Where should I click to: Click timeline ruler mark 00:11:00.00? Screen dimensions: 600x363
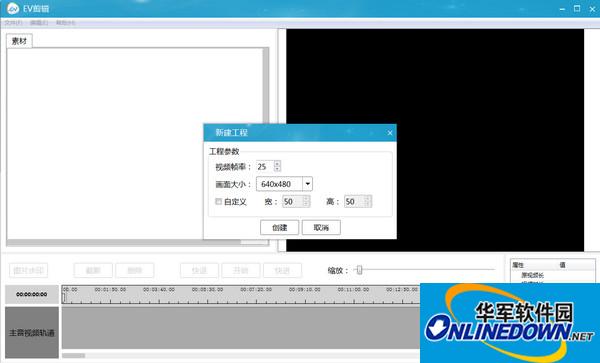[x=353, y=290]
